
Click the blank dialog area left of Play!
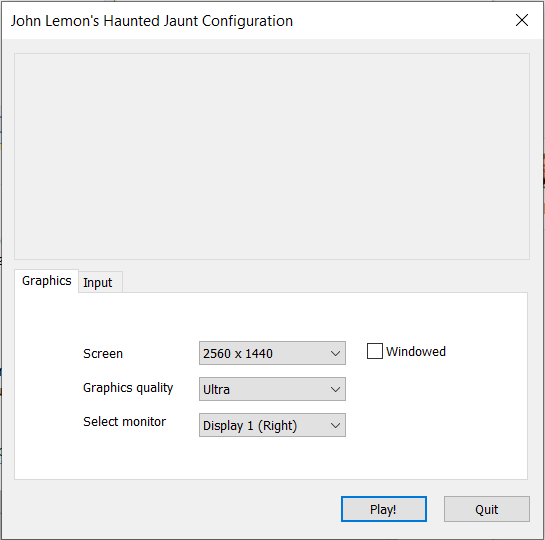click(174, 509)
